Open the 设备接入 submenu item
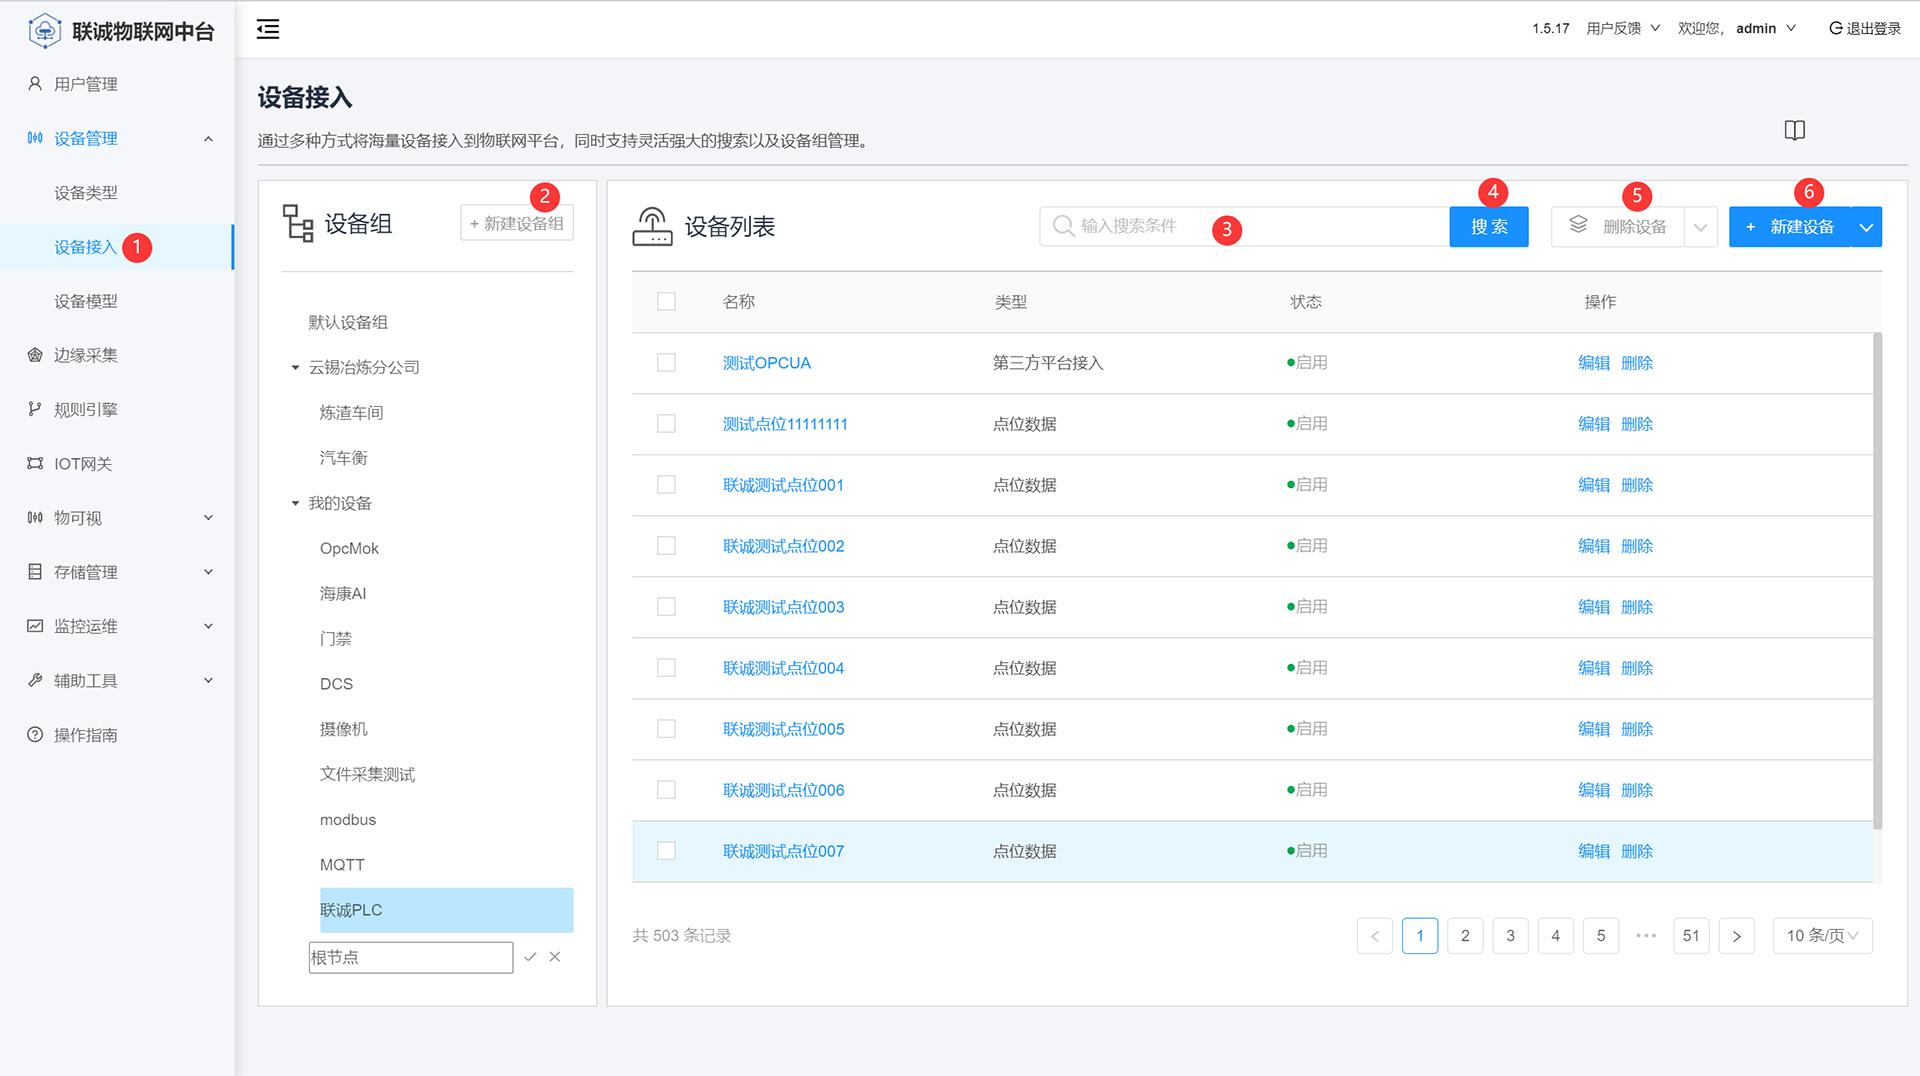The height and width of the screenshot is (1076, 1920). 86,247
